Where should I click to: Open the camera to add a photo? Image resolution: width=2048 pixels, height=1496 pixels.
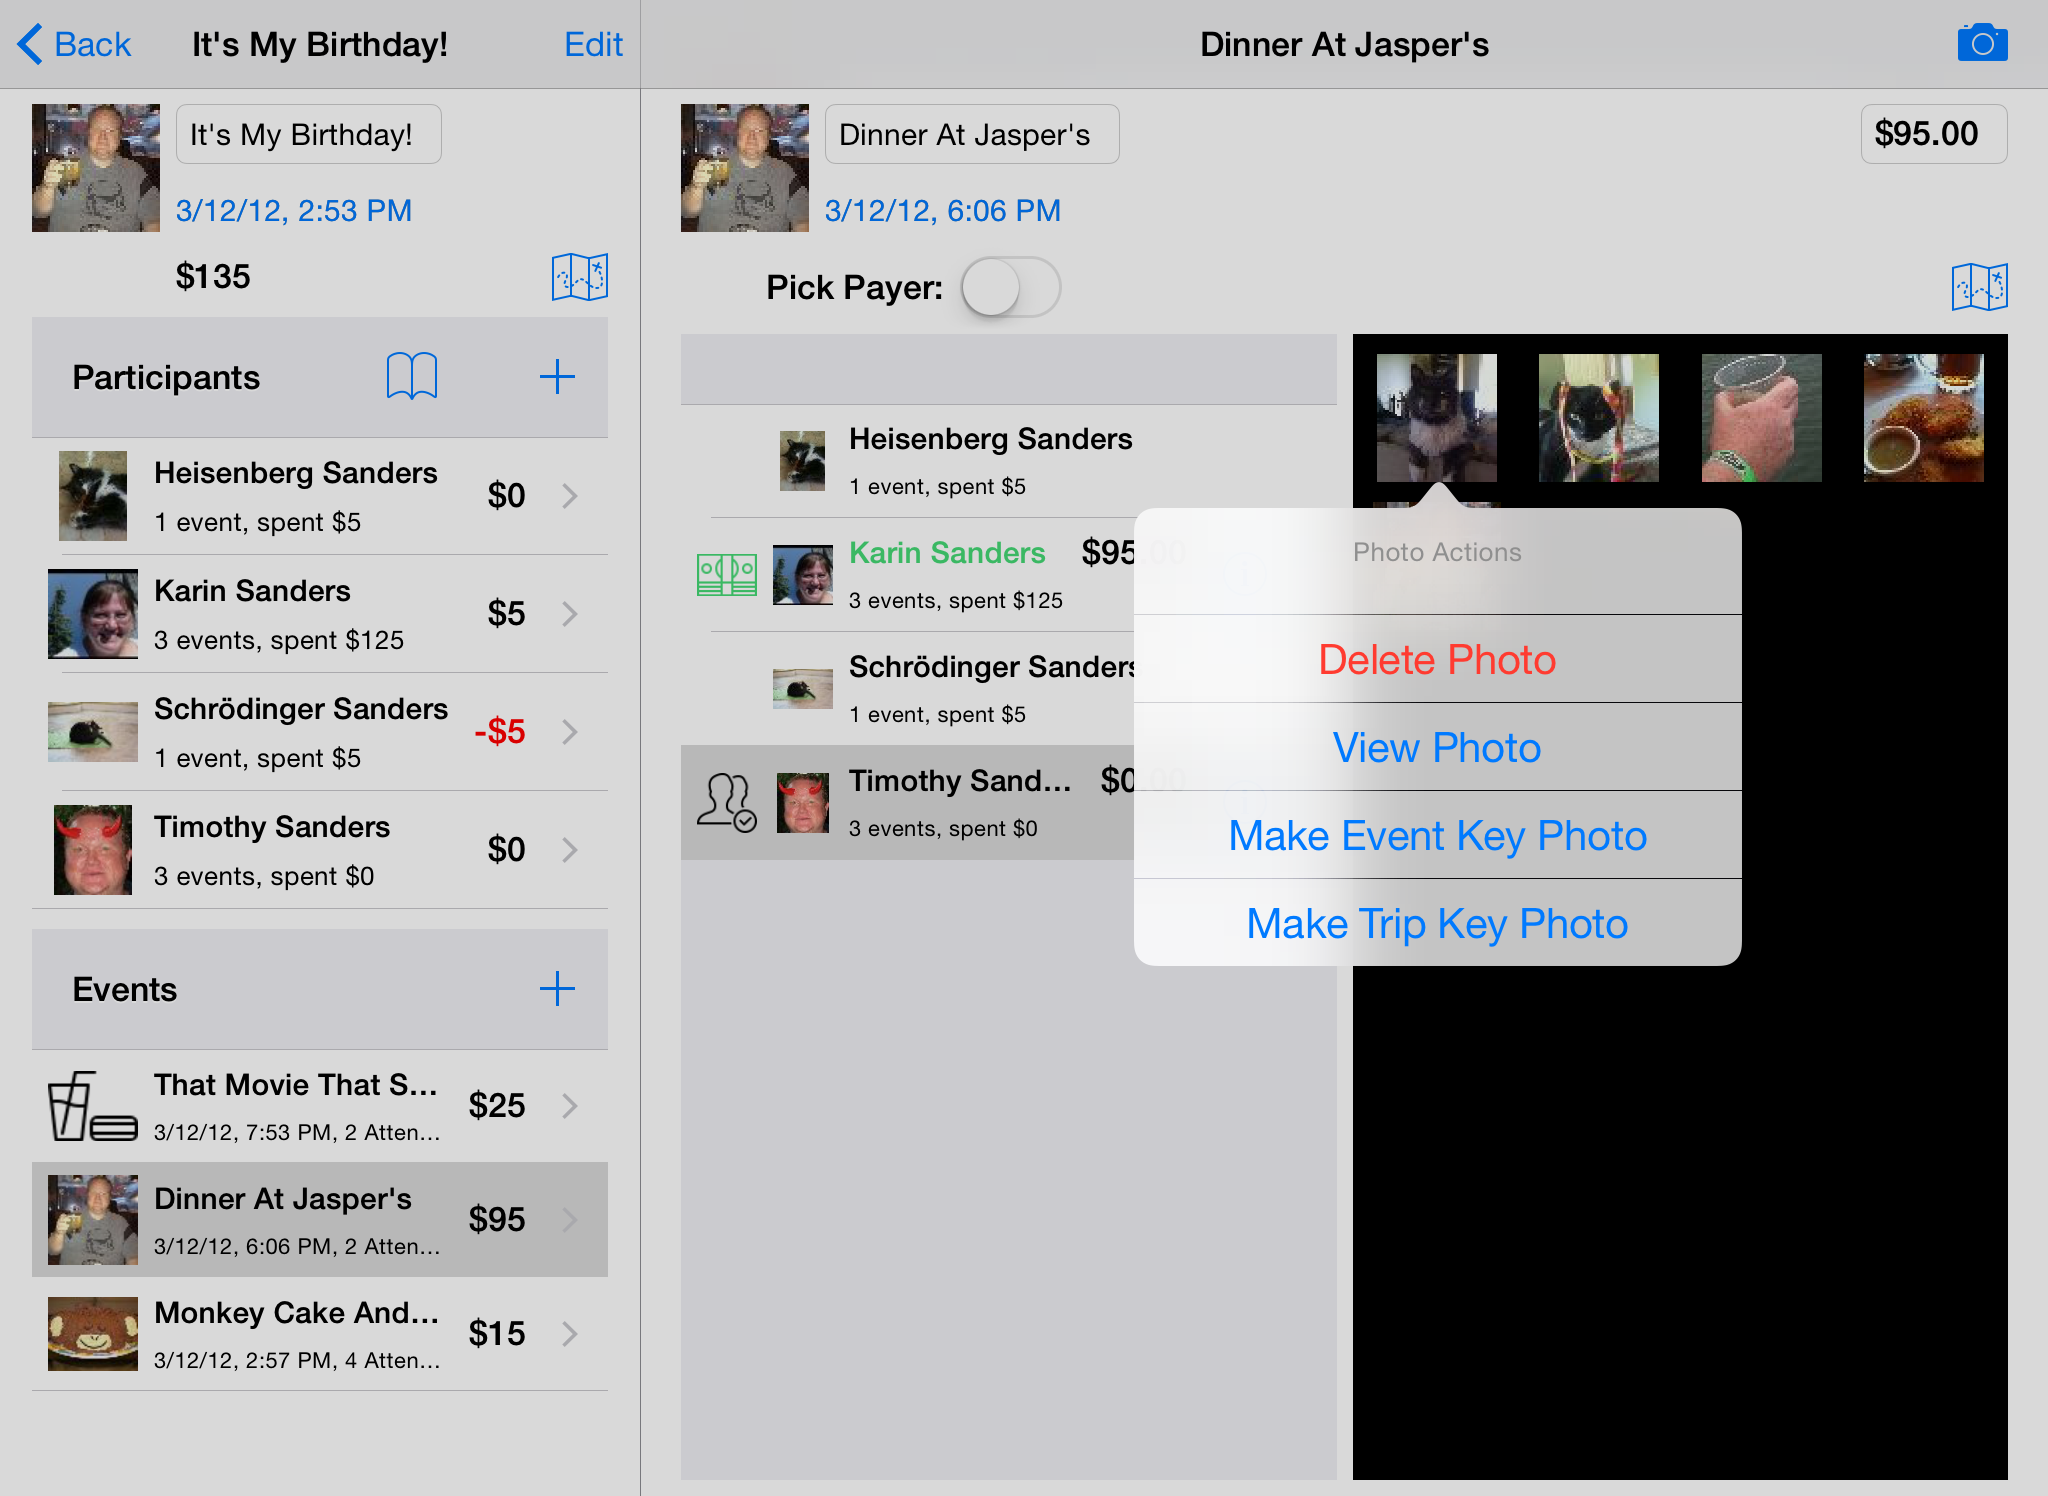tap(1982, 43)
